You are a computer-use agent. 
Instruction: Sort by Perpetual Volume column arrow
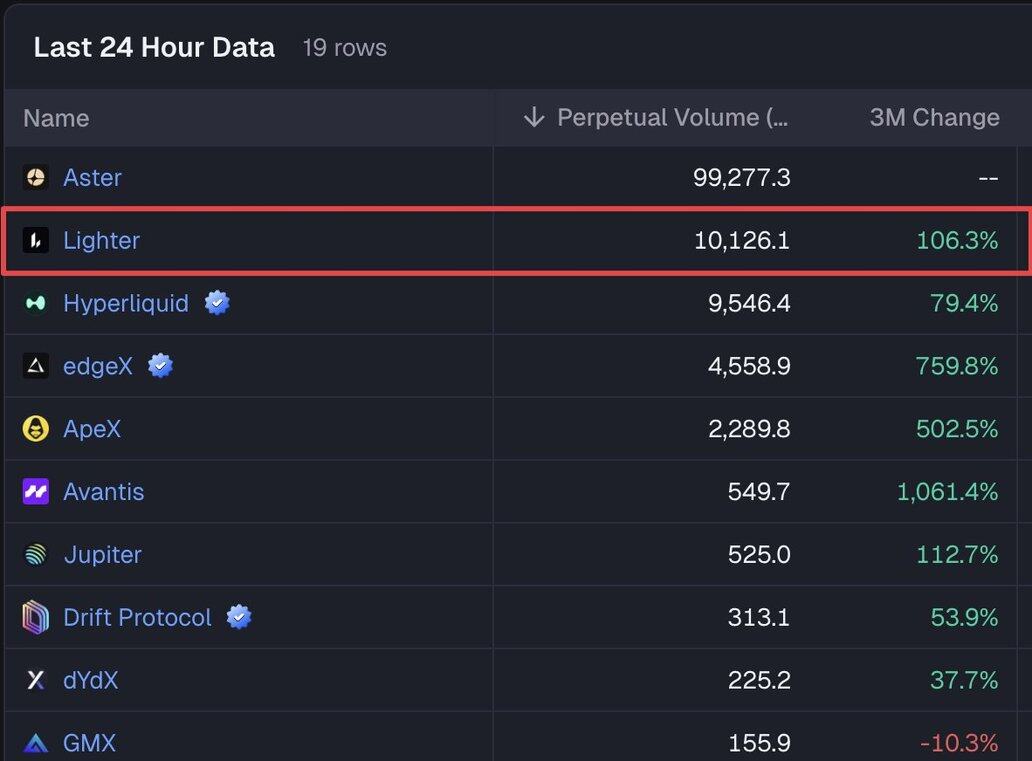pos(534,118)
